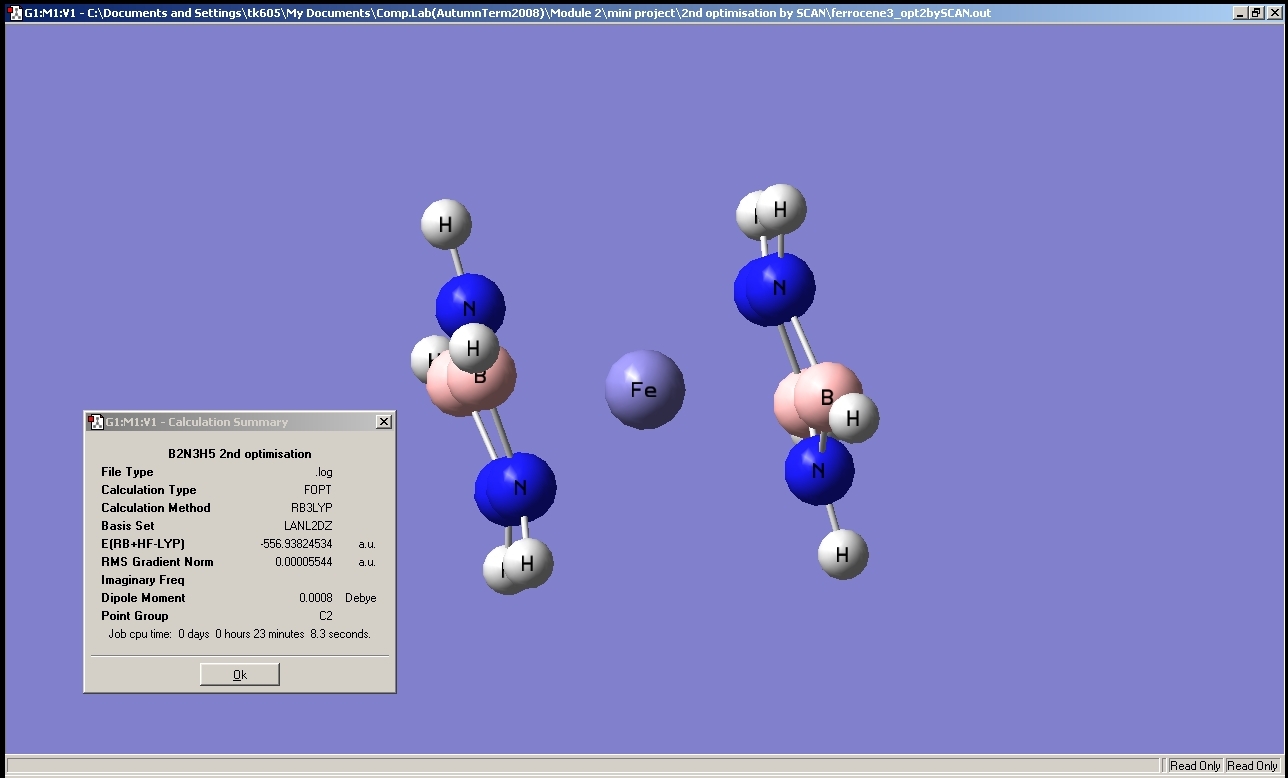Select topmost H atom of left ring
The height and width of the screenshot is (778, 1288).
(446, 224)
